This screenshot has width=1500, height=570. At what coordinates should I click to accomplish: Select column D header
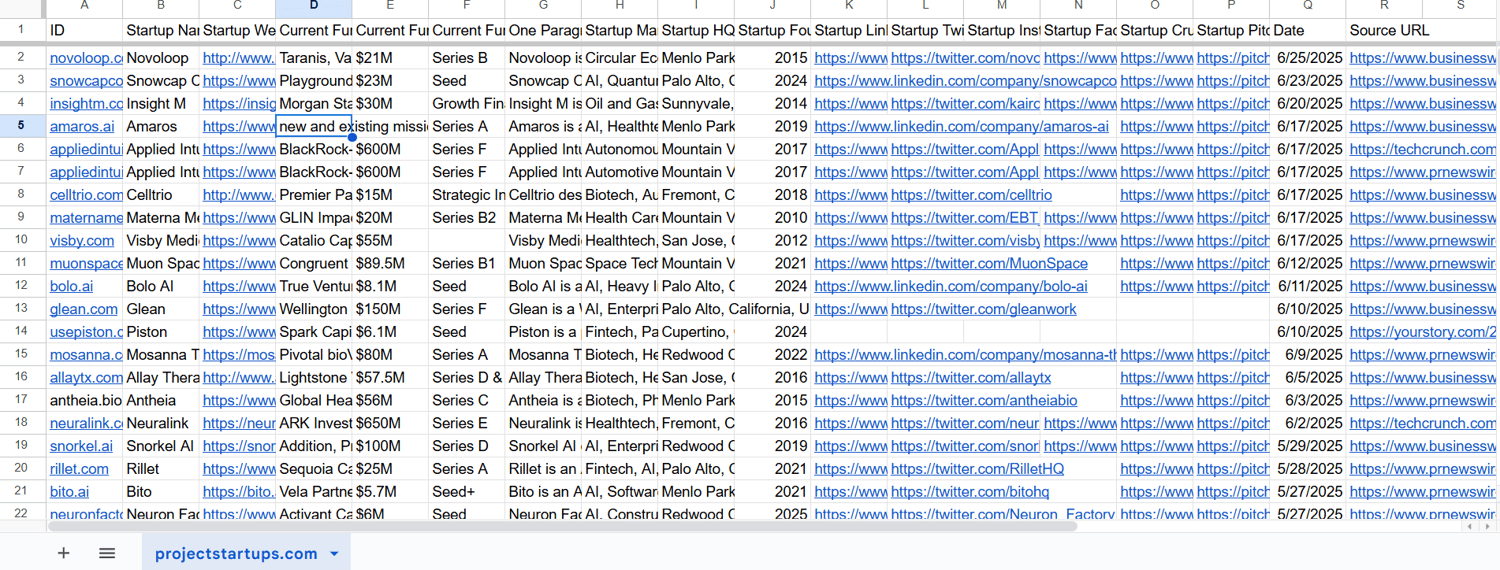[x=314, y=6]
